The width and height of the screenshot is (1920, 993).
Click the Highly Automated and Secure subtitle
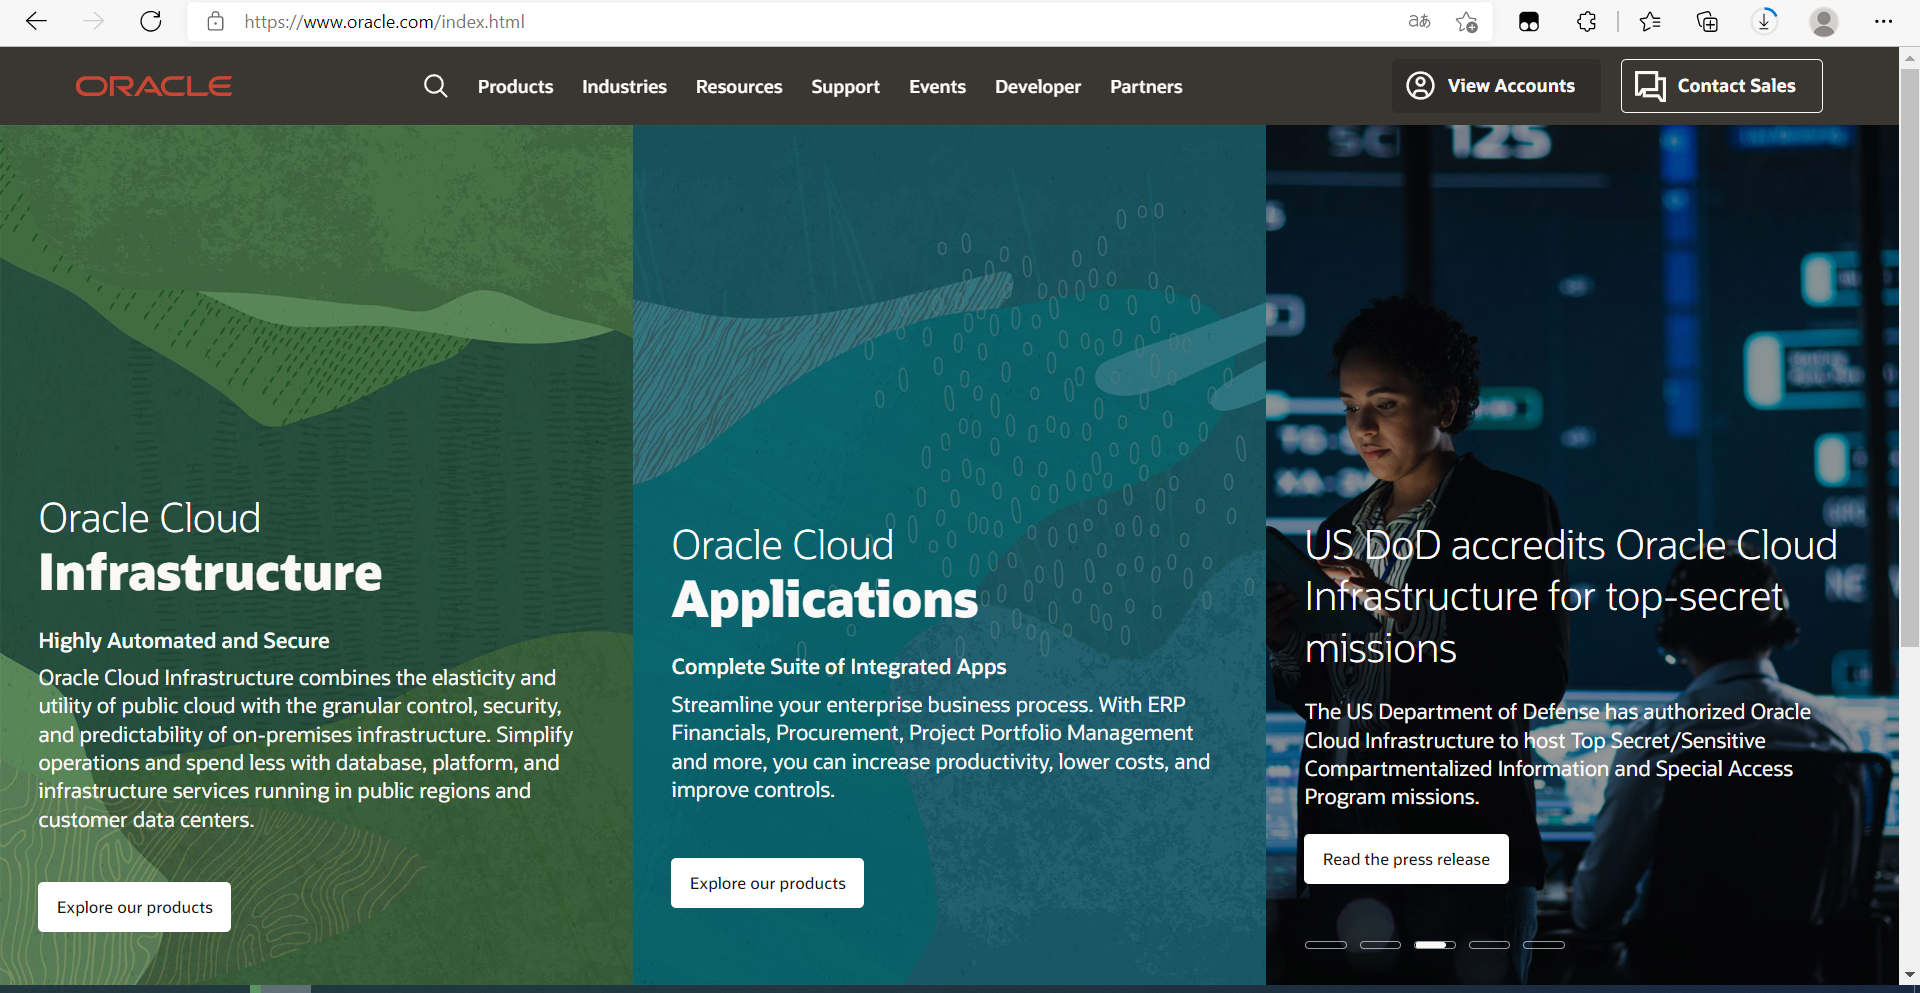click(184, 641)
